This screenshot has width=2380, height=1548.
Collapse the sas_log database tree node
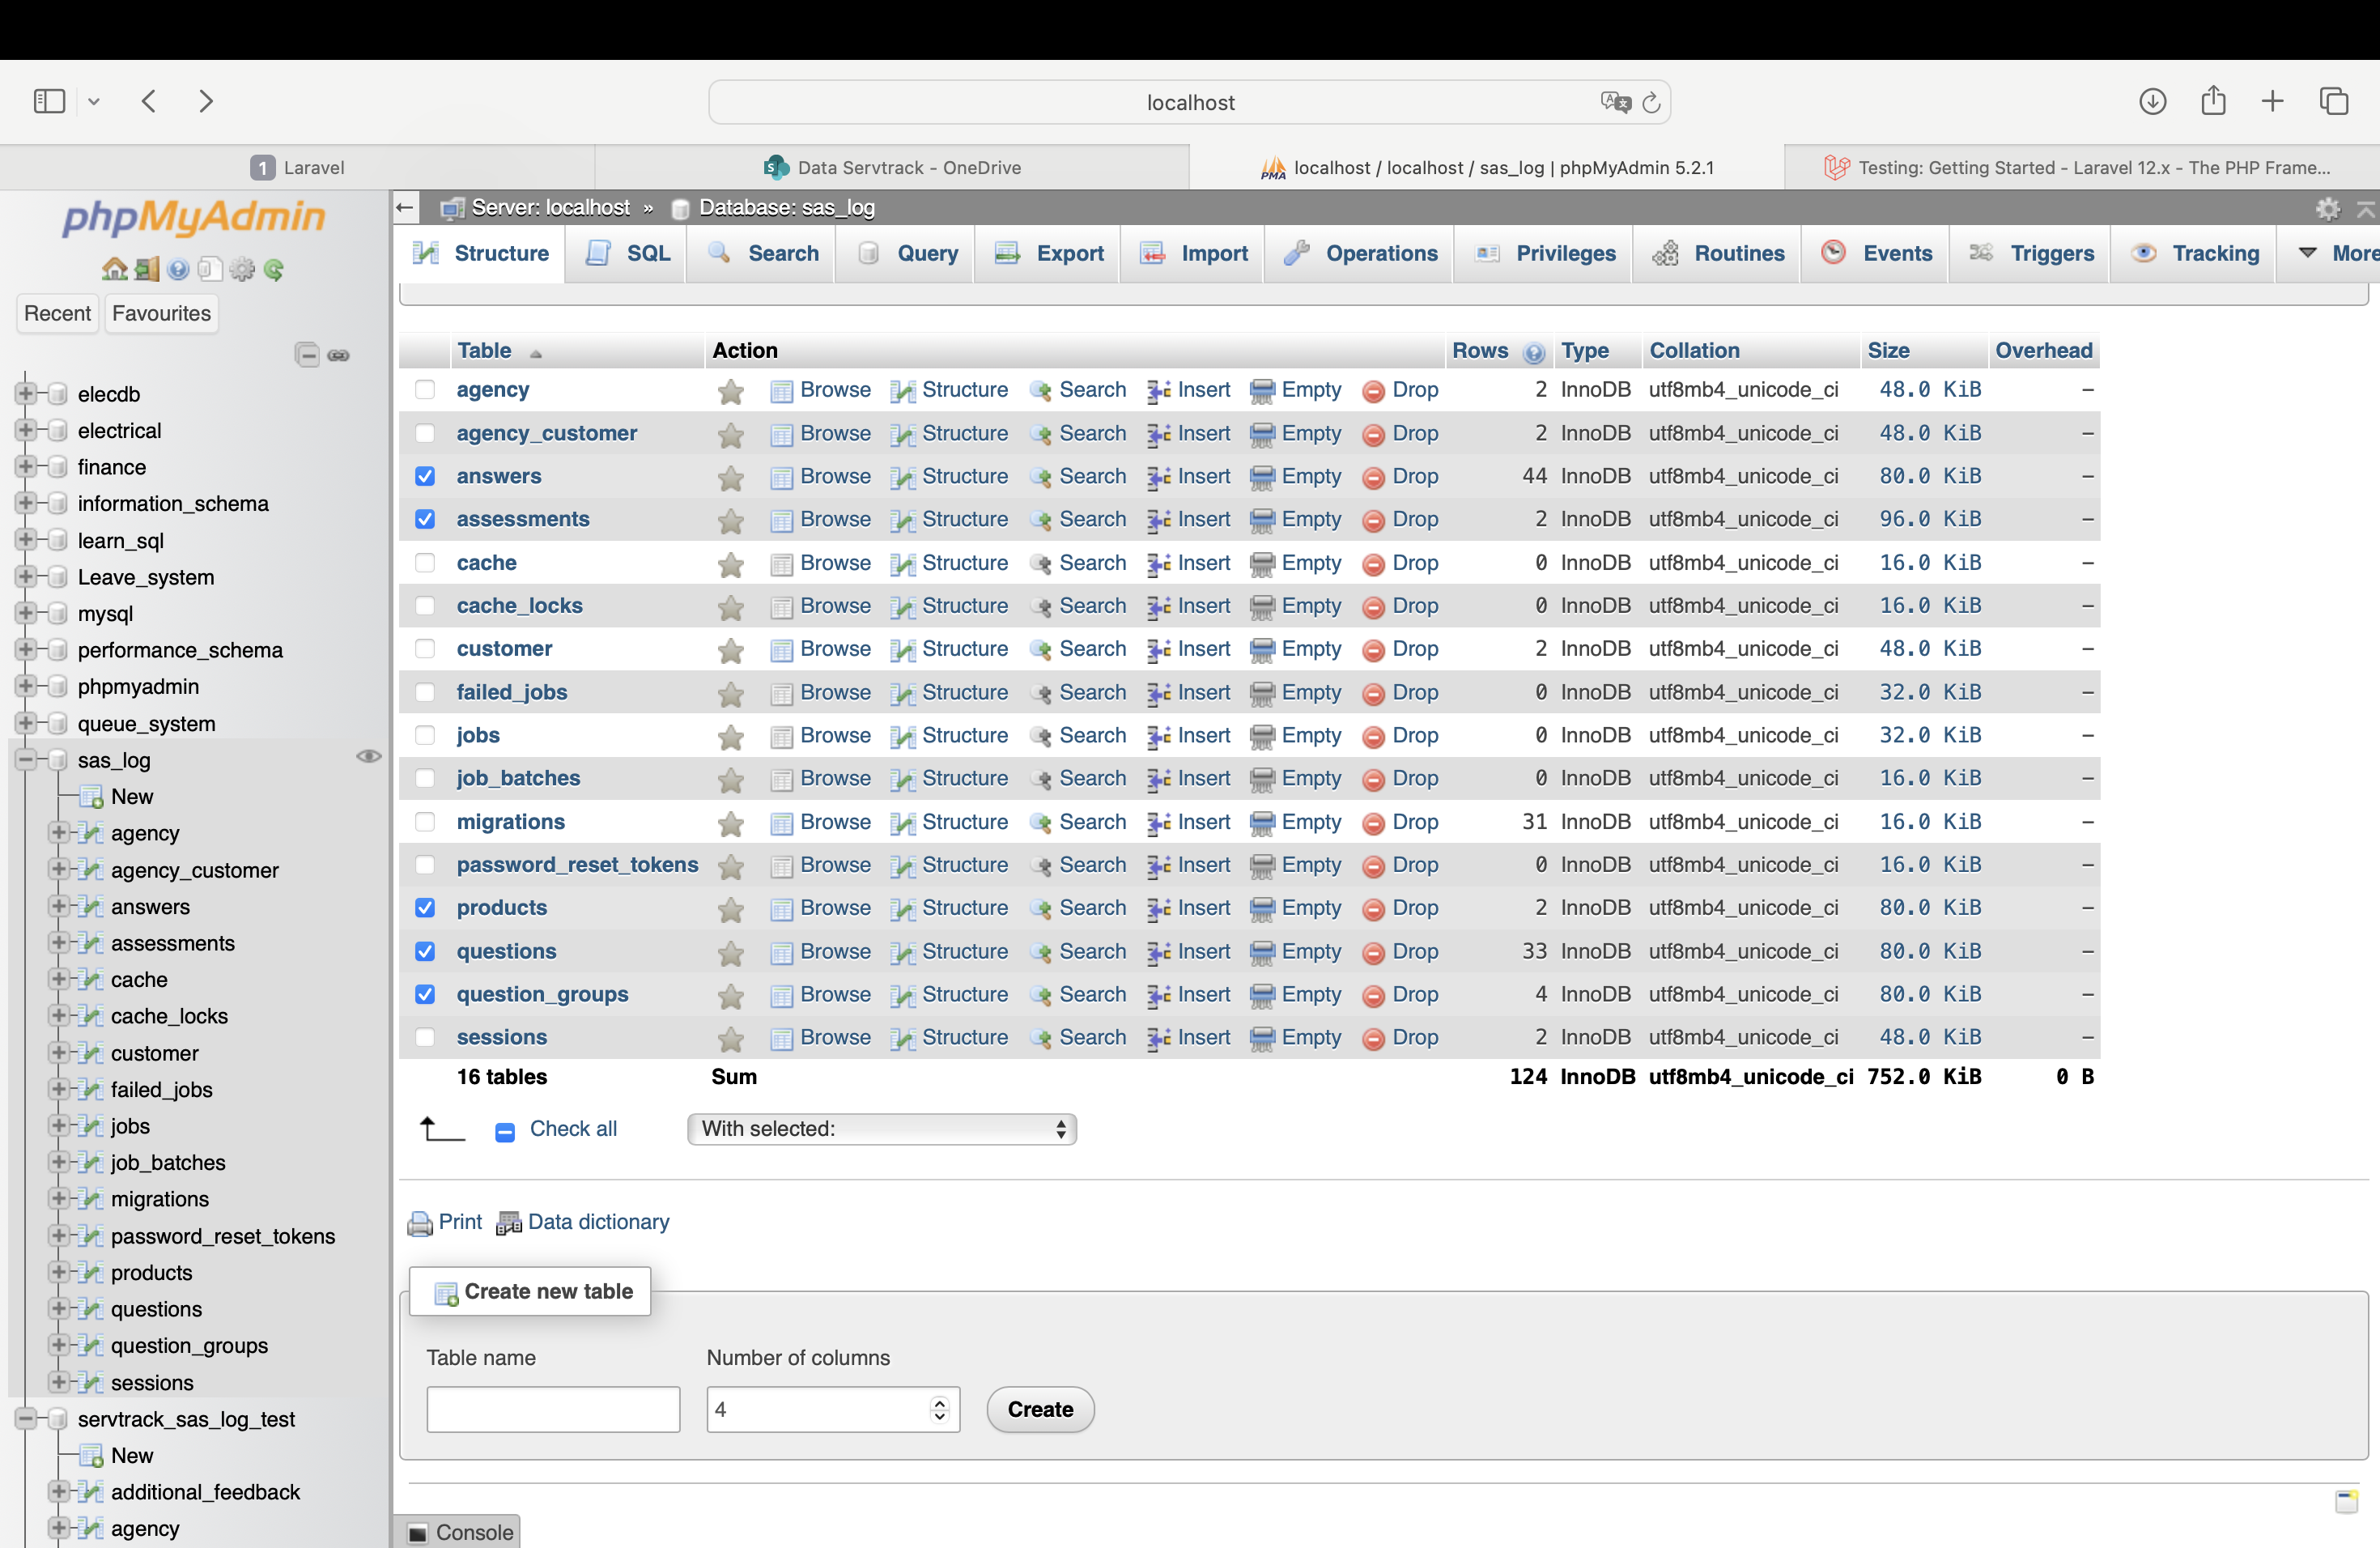coord(26,760)
